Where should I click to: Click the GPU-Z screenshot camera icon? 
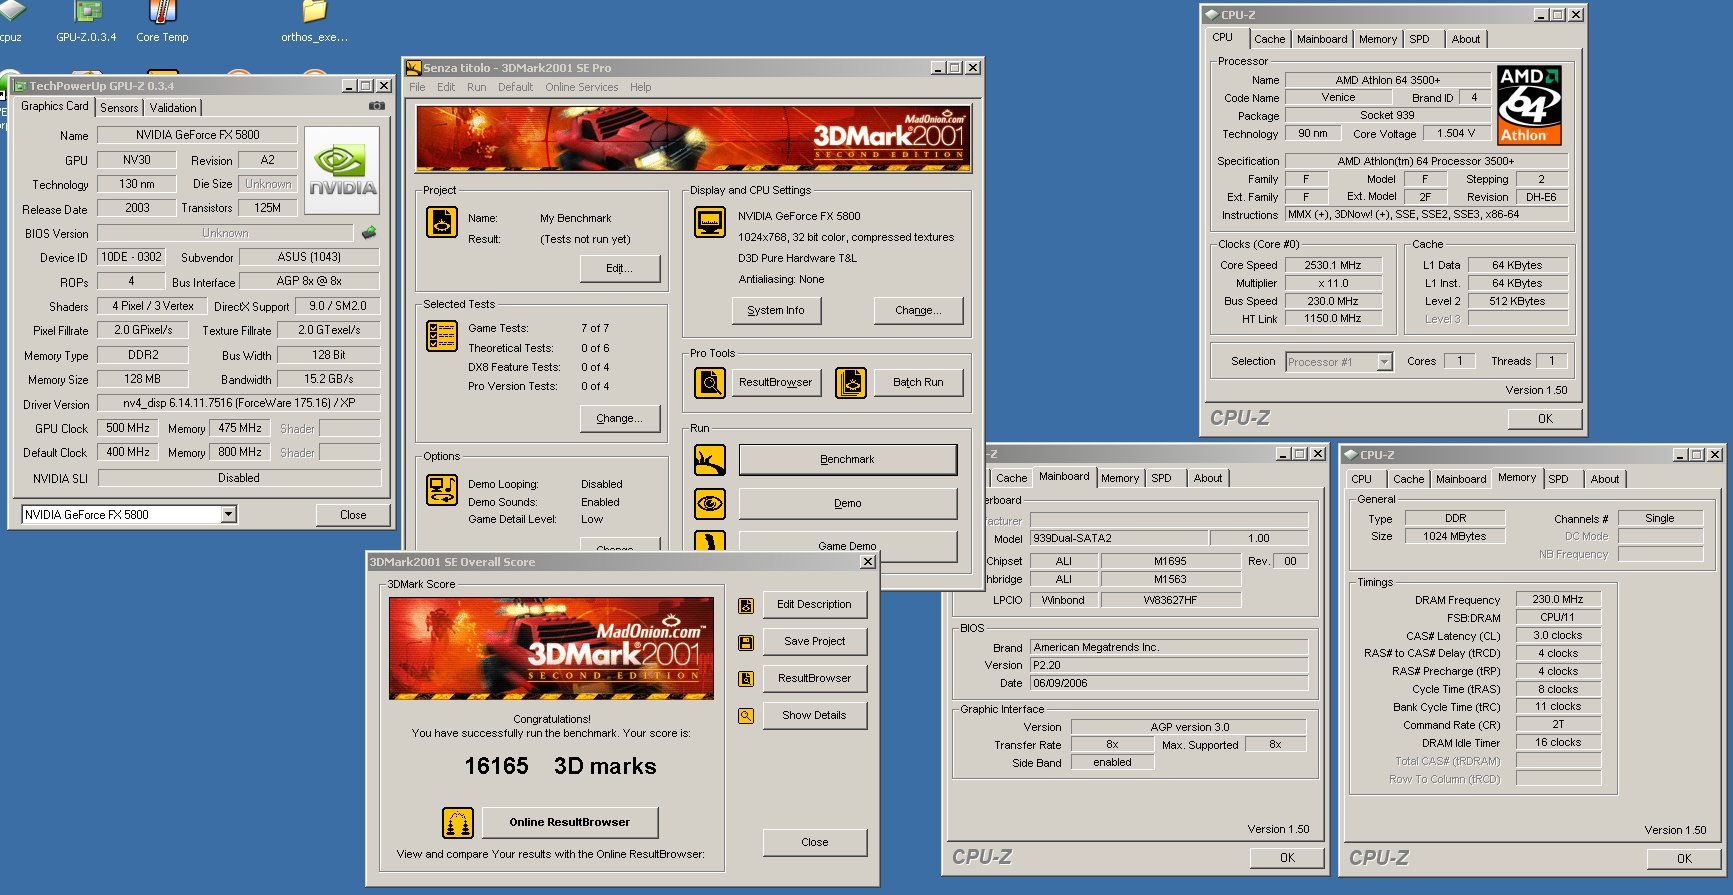377,105
